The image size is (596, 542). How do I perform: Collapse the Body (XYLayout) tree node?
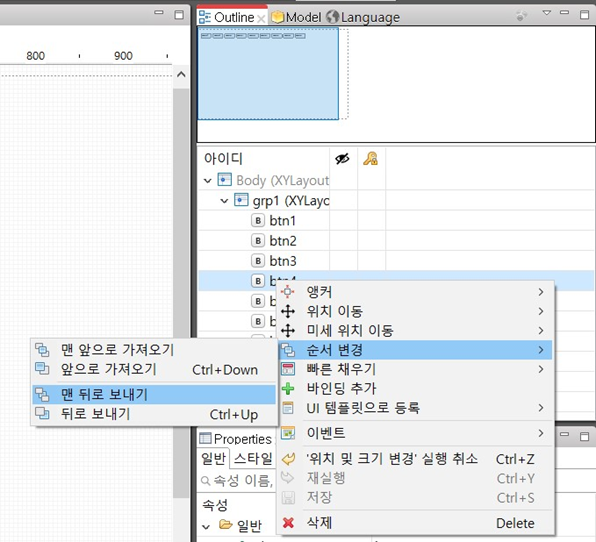[x=208, y=181]
